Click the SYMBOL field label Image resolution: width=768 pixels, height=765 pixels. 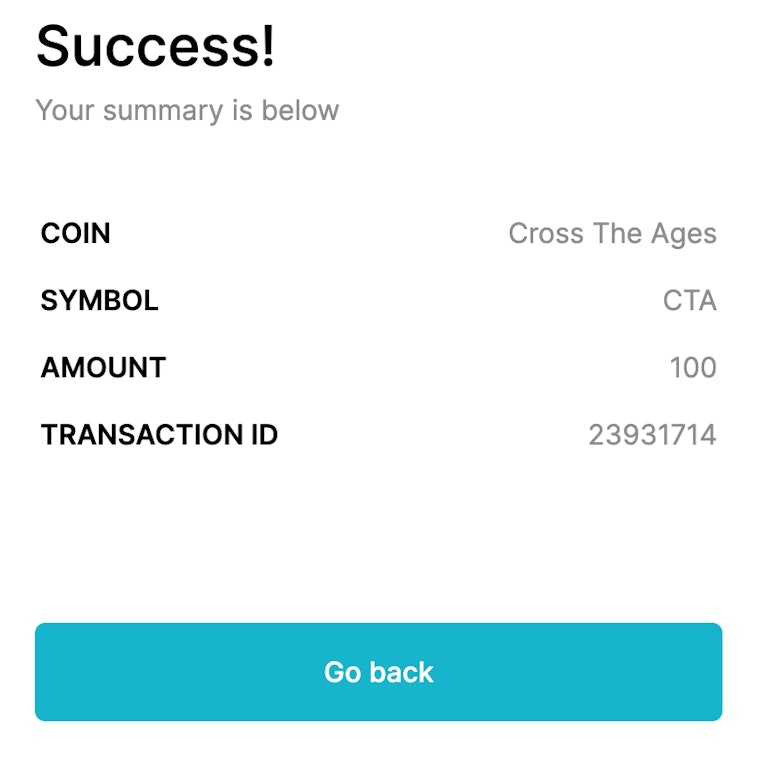[x=99, y=301]
